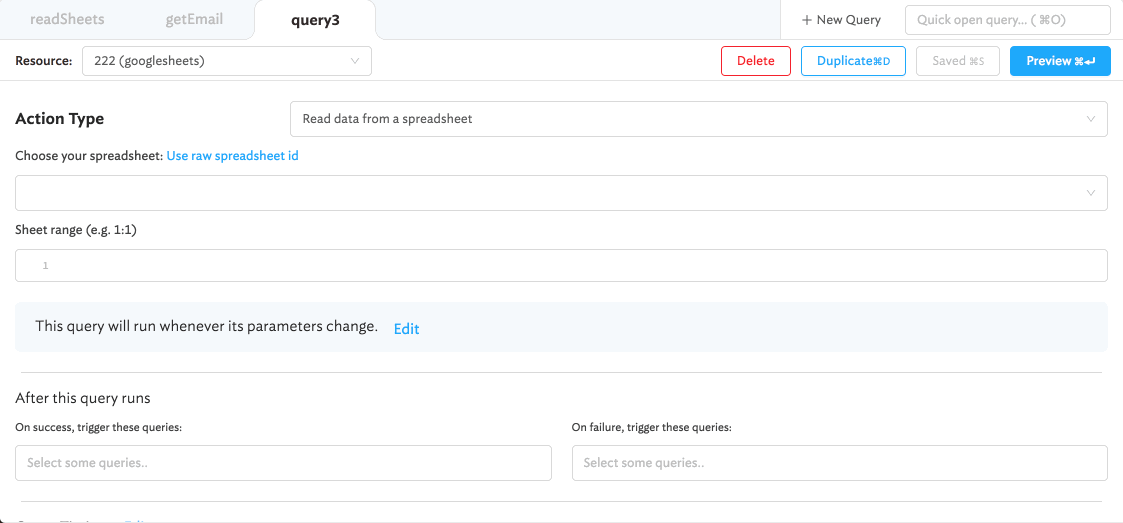Select On success trigger queries field
Viewport: 1123px width, 523px height.
[x=283, y=463]
